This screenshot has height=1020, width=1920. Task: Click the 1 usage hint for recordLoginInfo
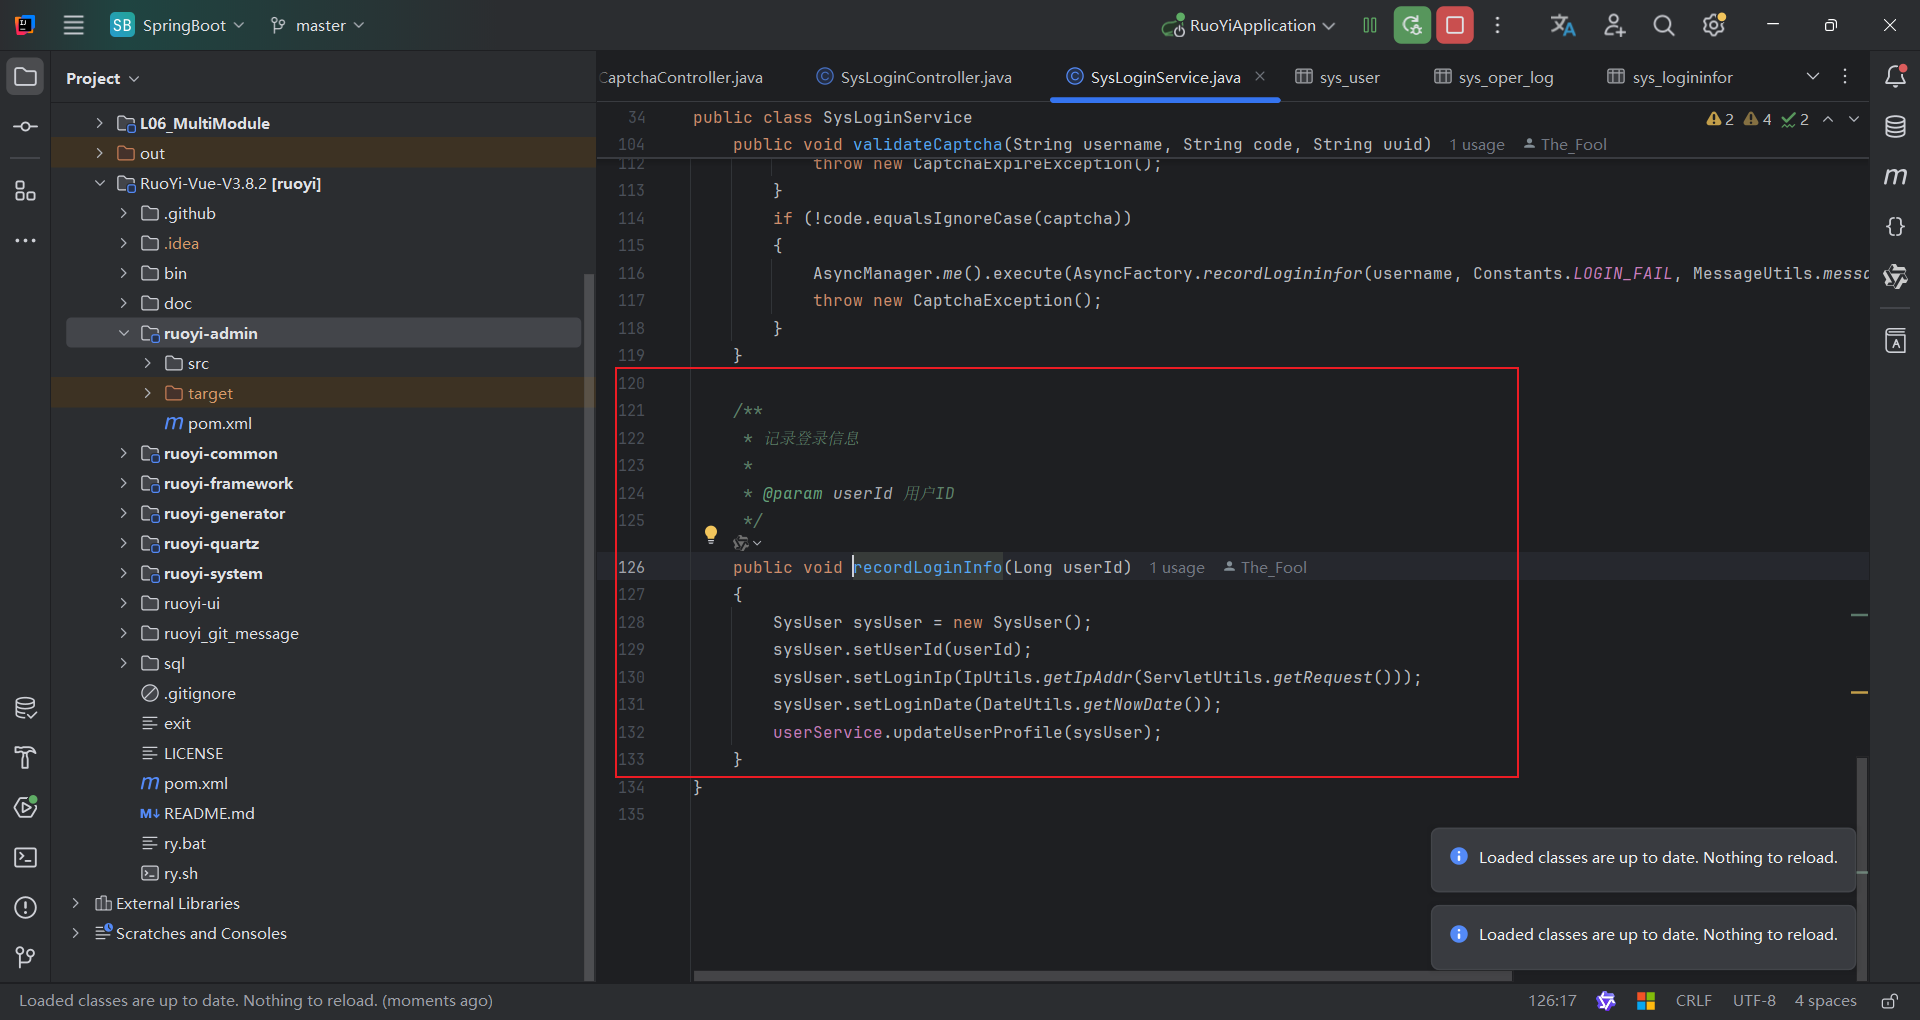tap(1177, 568)
